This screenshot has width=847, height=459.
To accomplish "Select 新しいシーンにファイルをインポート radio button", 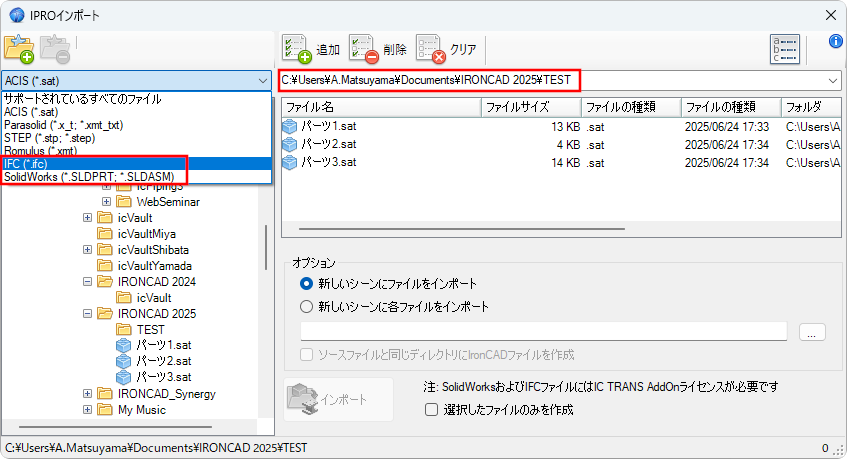I will 306,284.
